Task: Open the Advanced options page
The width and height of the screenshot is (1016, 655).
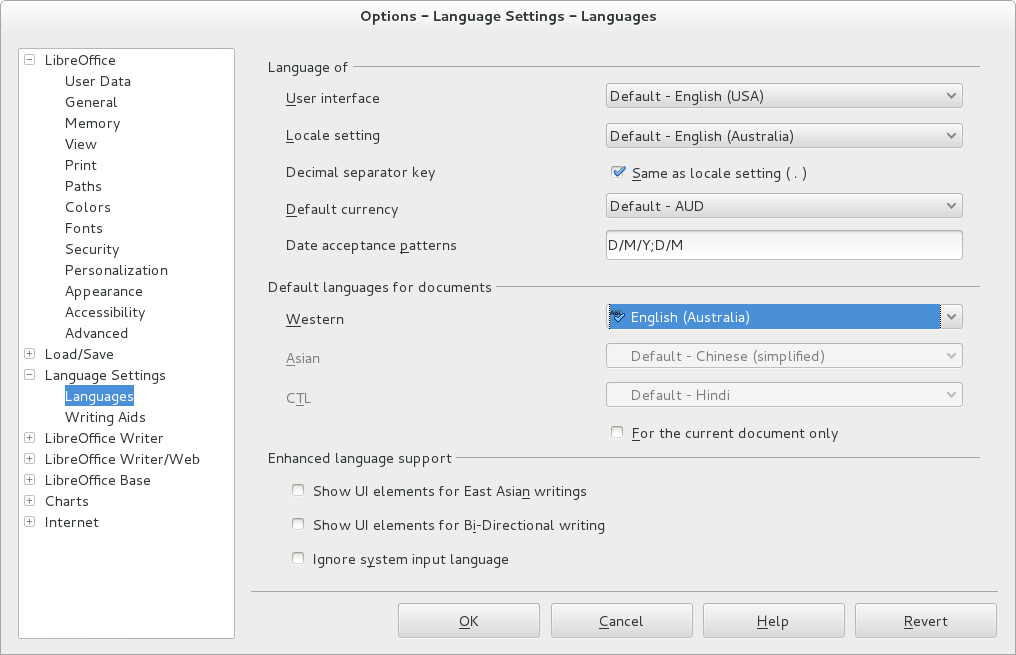Action: pos(96,333)
